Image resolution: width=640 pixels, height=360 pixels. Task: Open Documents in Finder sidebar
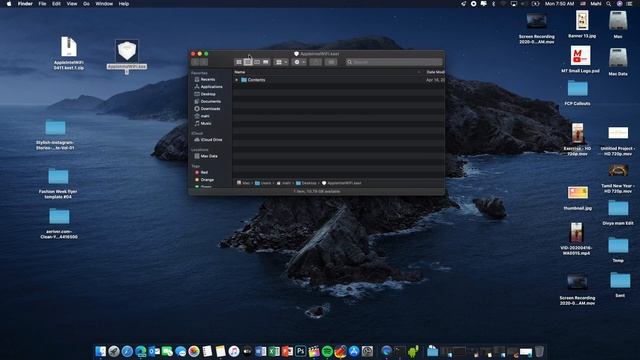point(210,102)
